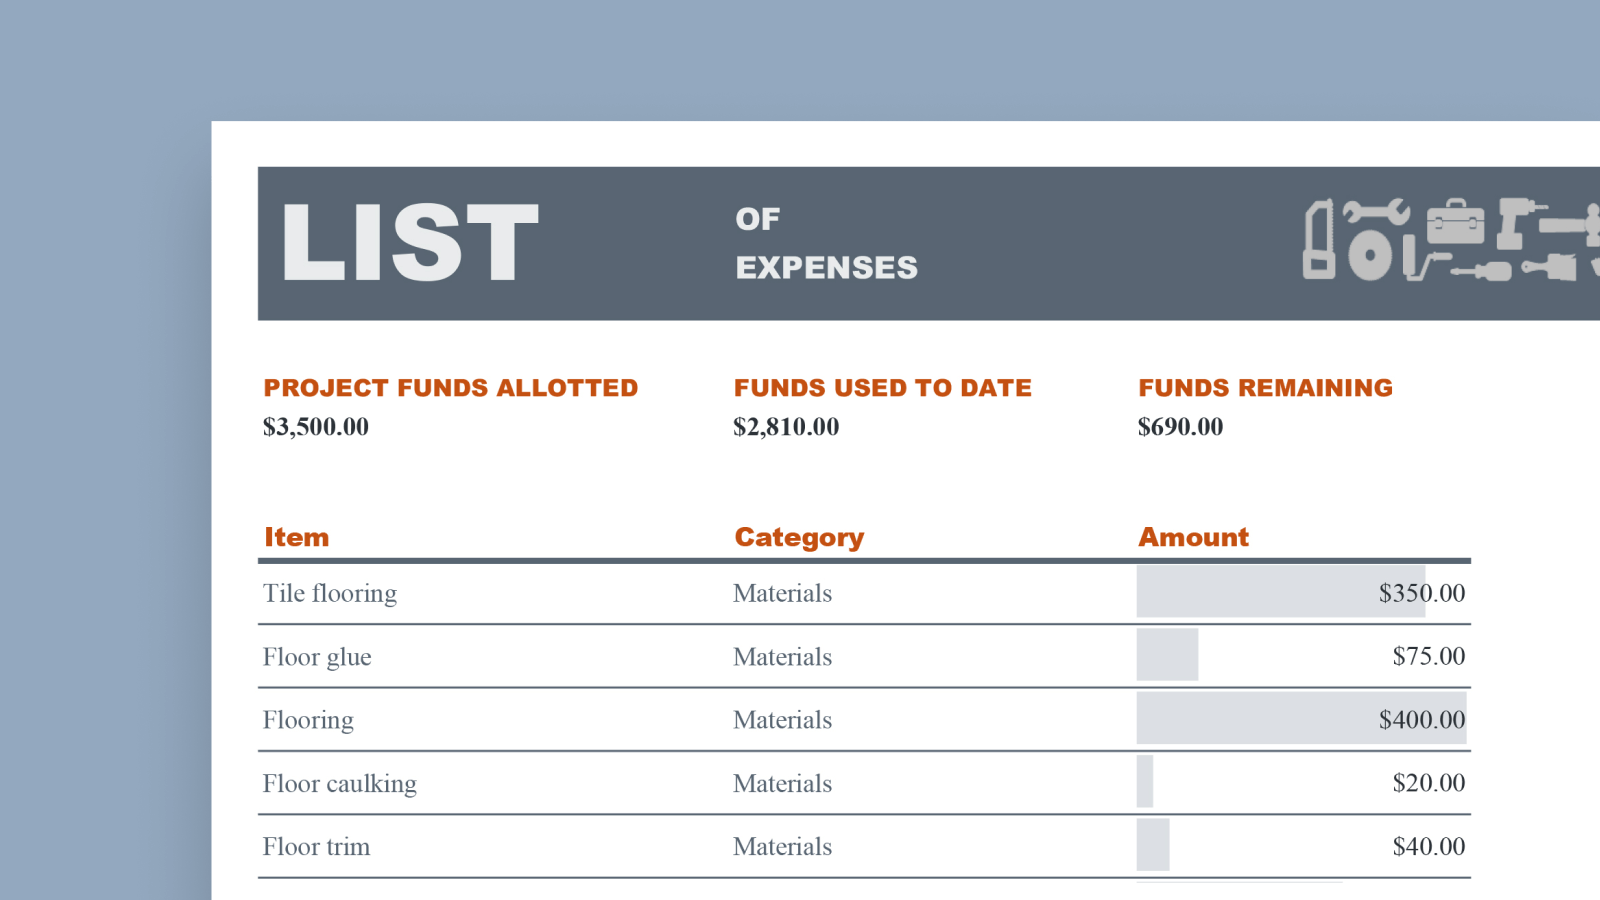Viewport: 1600px width, 900px height.
Task: Select the Tile flooring item cell
Action: click(330, 593)
